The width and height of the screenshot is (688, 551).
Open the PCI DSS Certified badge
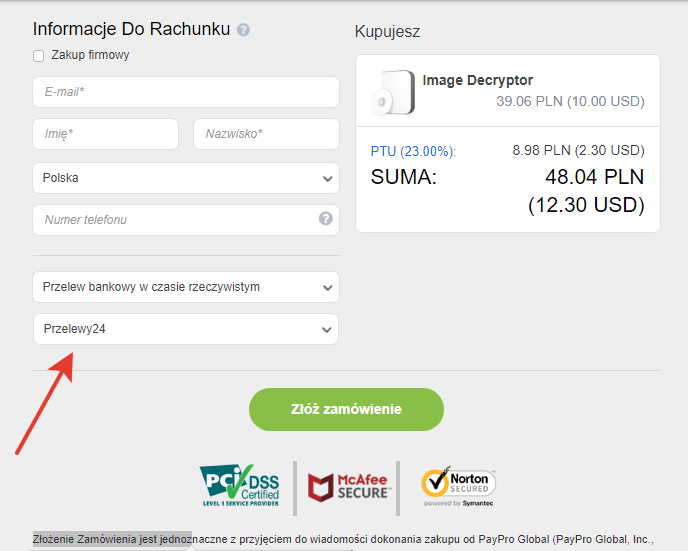(x=238, y=484)
